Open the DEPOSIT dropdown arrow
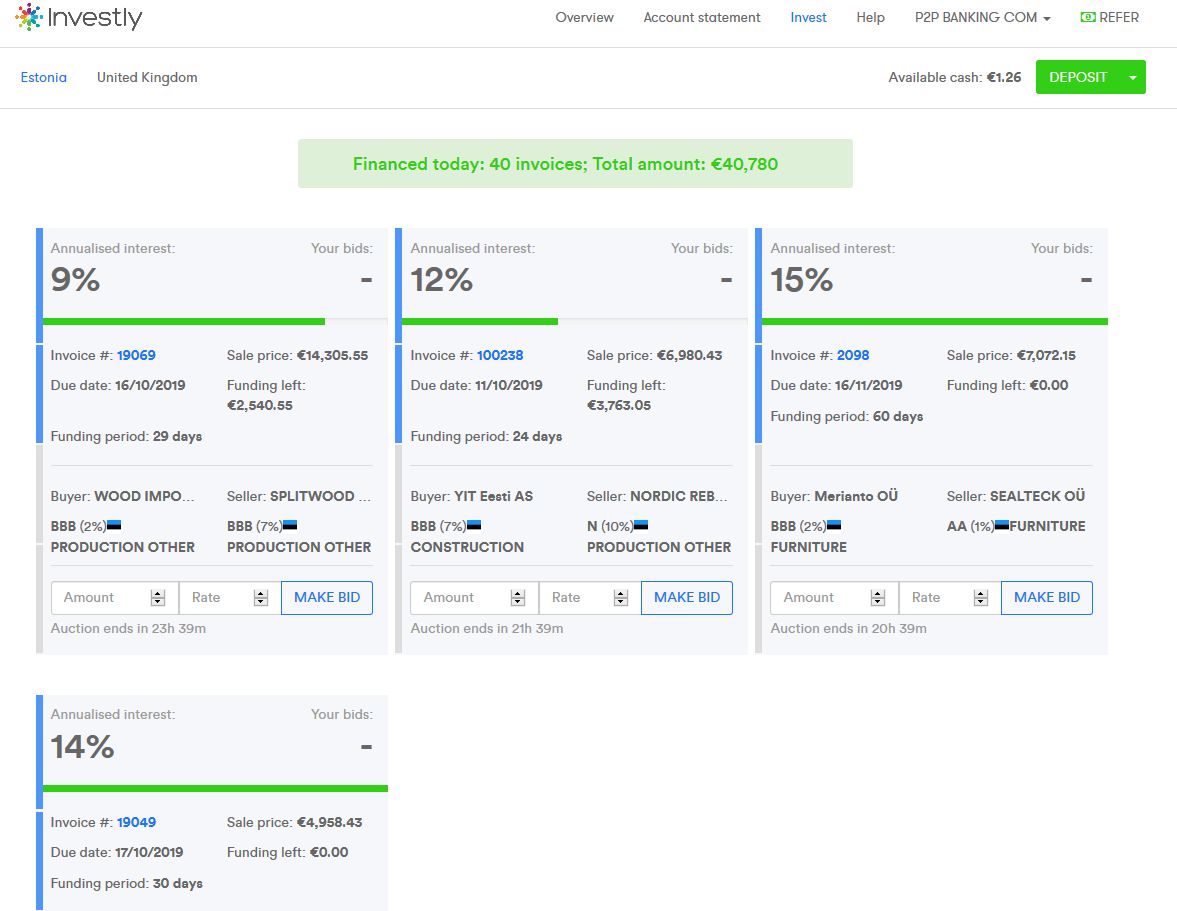 click(x=1133, y=77)
